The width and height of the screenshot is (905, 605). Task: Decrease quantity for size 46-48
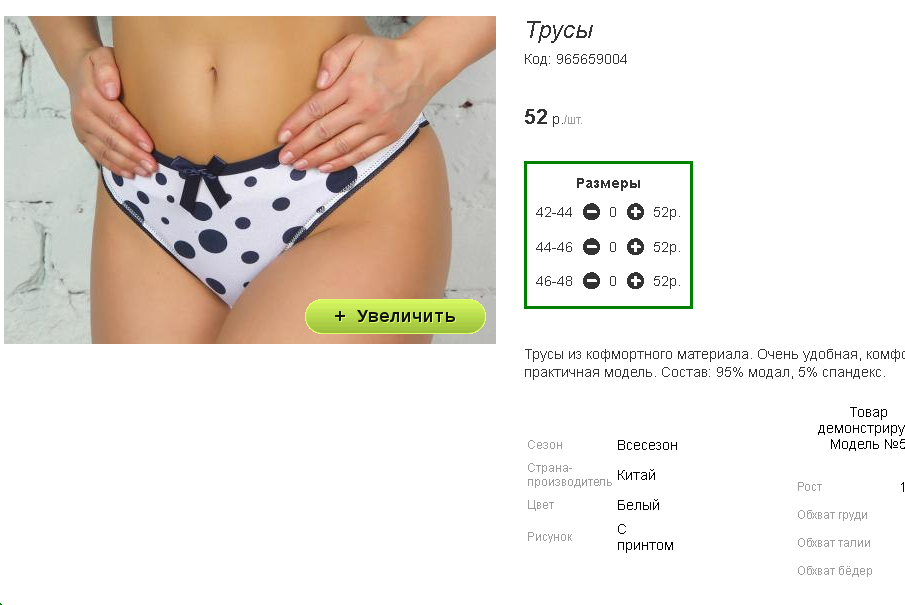click(x=591, y=281)
